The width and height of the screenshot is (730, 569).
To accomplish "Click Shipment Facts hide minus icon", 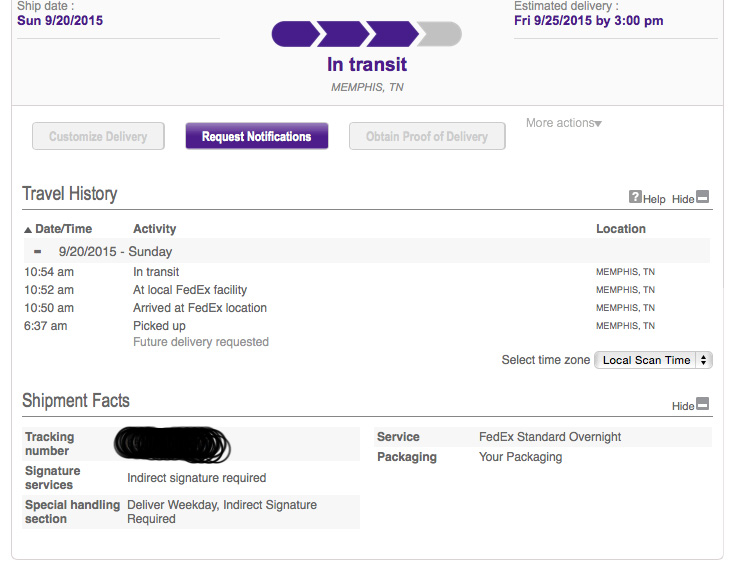I will (x=703, y=405).
